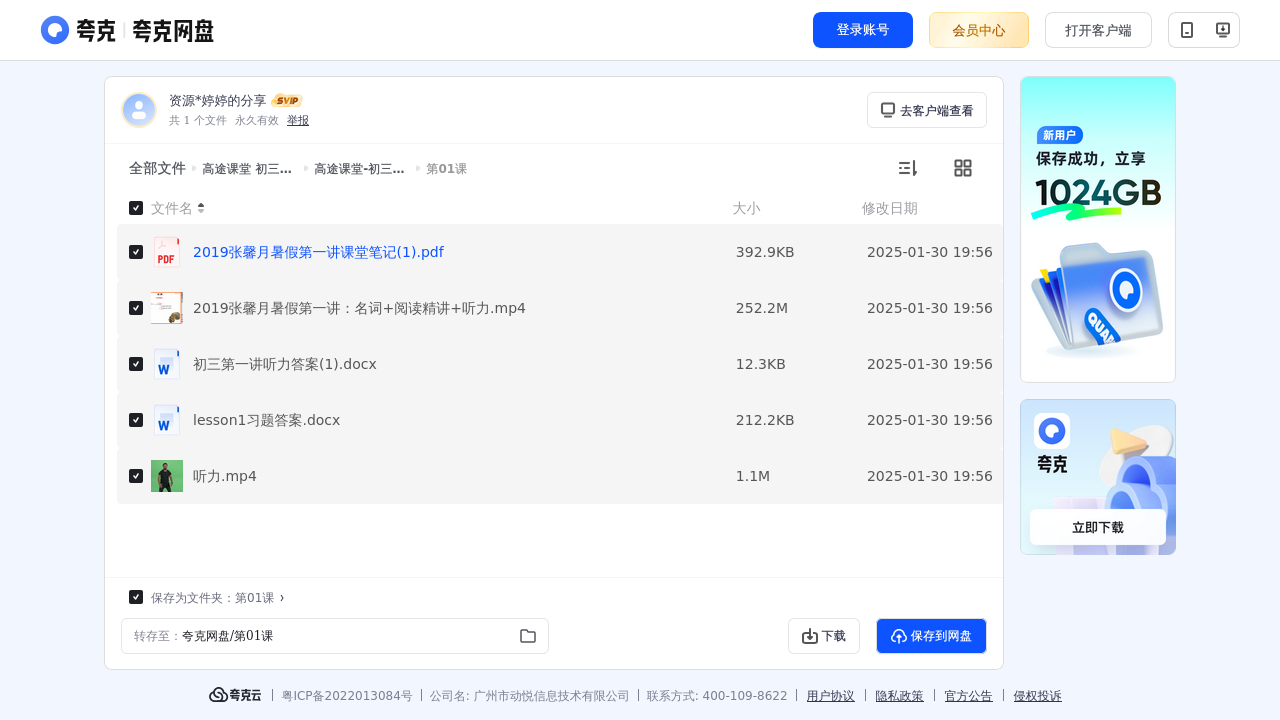Click the video thumbnail of 听力.mp4
Screen dimensions: 1280x720
[167, 476]
